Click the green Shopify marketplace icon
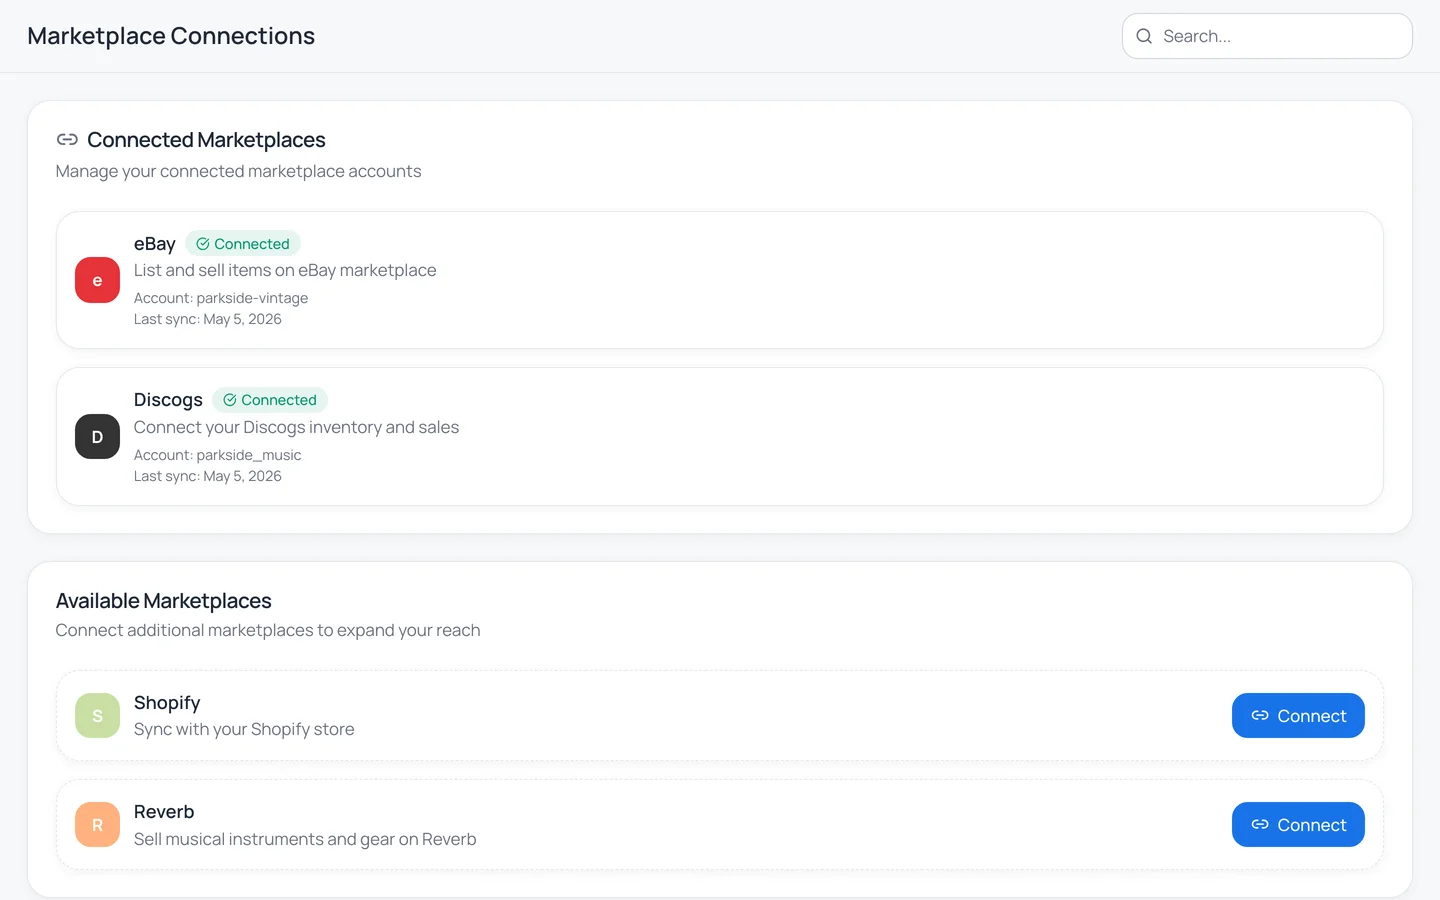Screen dimensions: 1440x900 pos(97,716)
